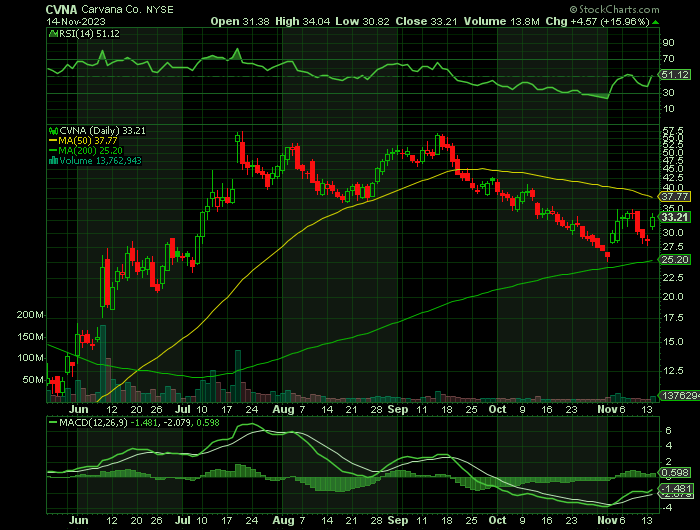Select the Close 33.21 value in the header
Viewport: 700px width, 530px height.
click(426, 21)
